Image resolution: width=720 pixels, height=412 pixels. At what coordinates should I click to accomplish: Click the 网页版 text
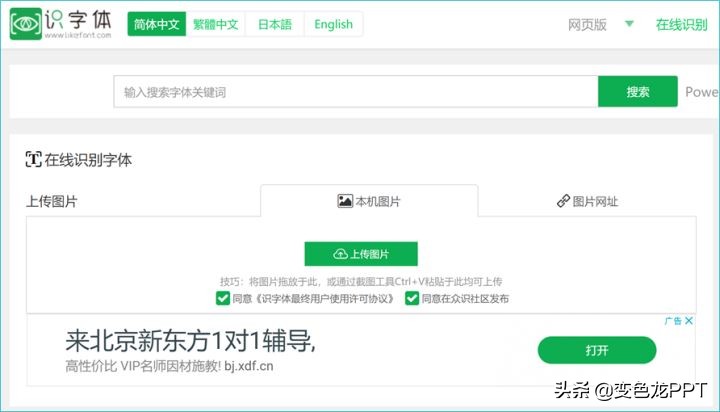point(587,24)
